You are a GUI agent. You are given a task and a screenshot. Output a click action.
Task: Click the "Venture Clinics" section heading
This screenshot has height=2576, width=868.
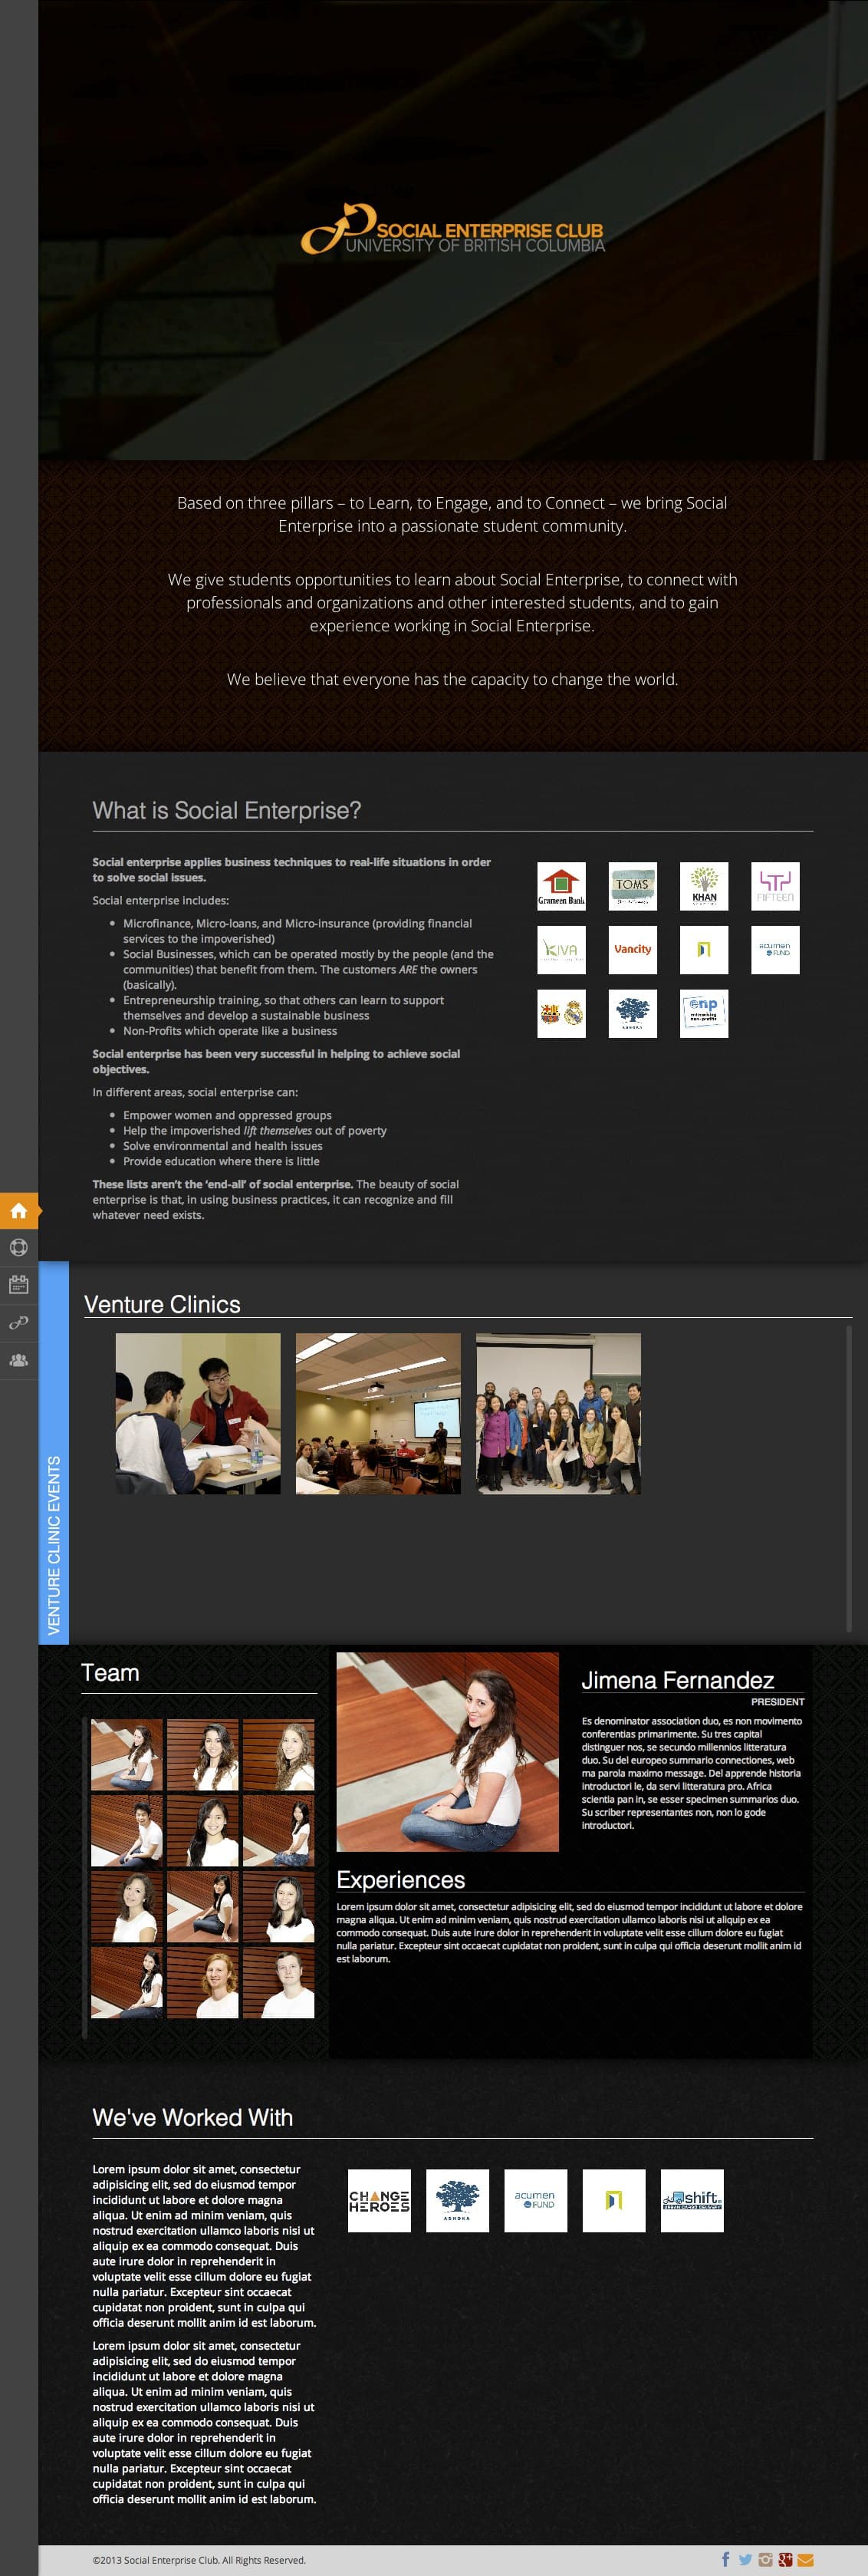(162, 1304)
